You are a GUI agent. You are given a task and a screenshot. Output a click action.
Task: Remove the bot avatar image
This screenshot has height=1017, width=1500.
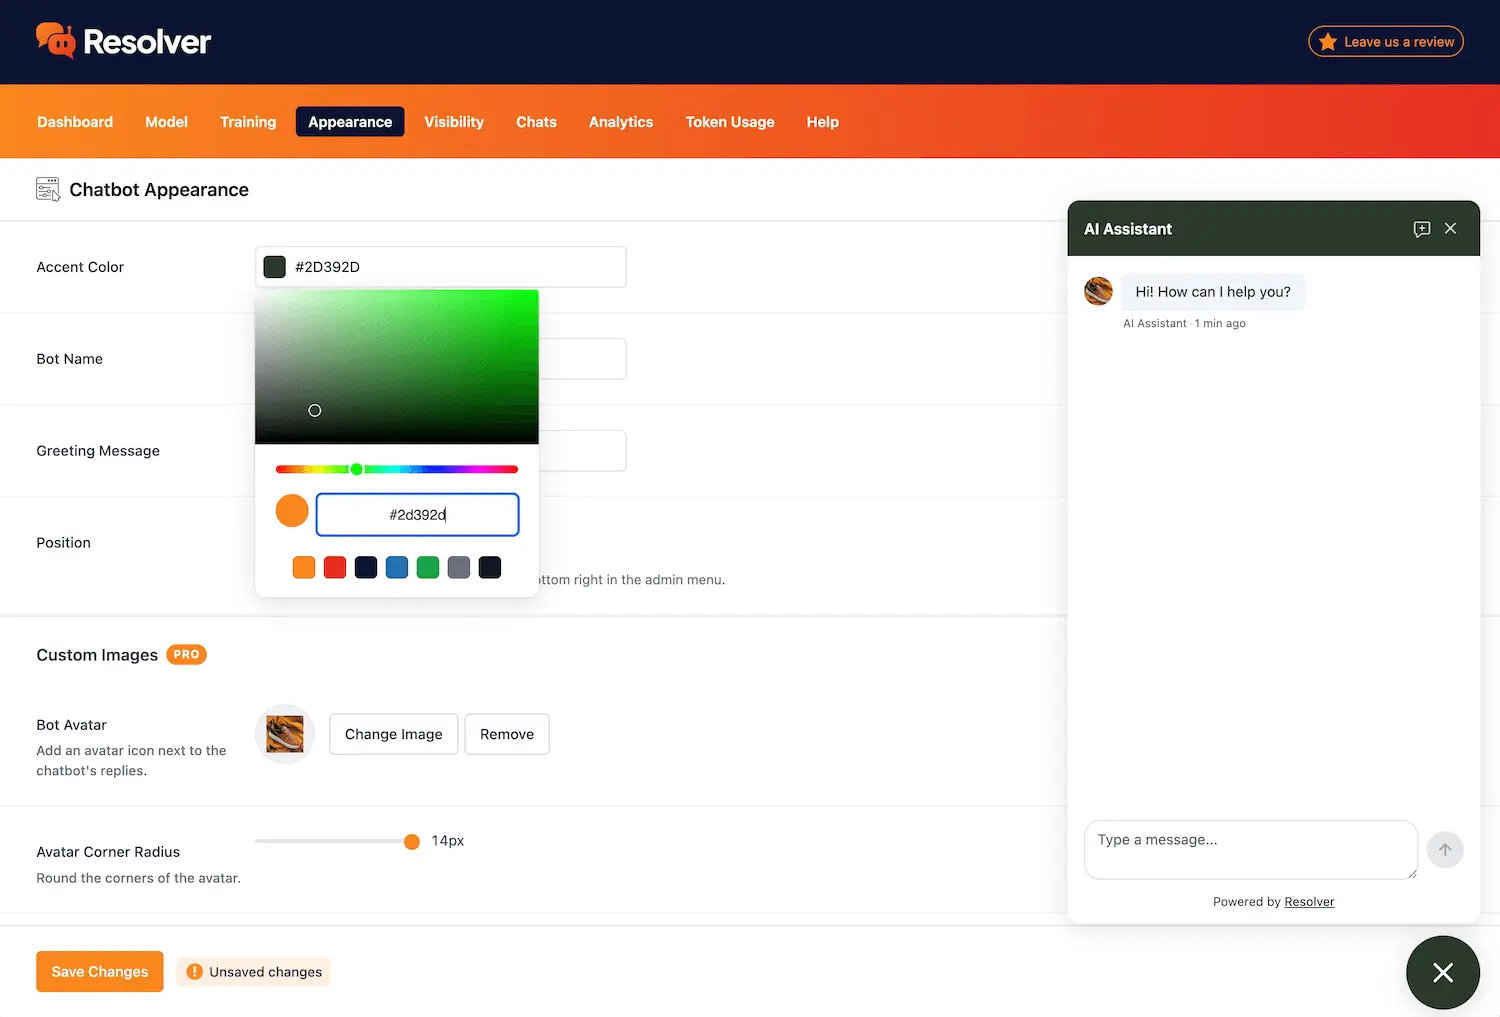(x=507, y=734)
